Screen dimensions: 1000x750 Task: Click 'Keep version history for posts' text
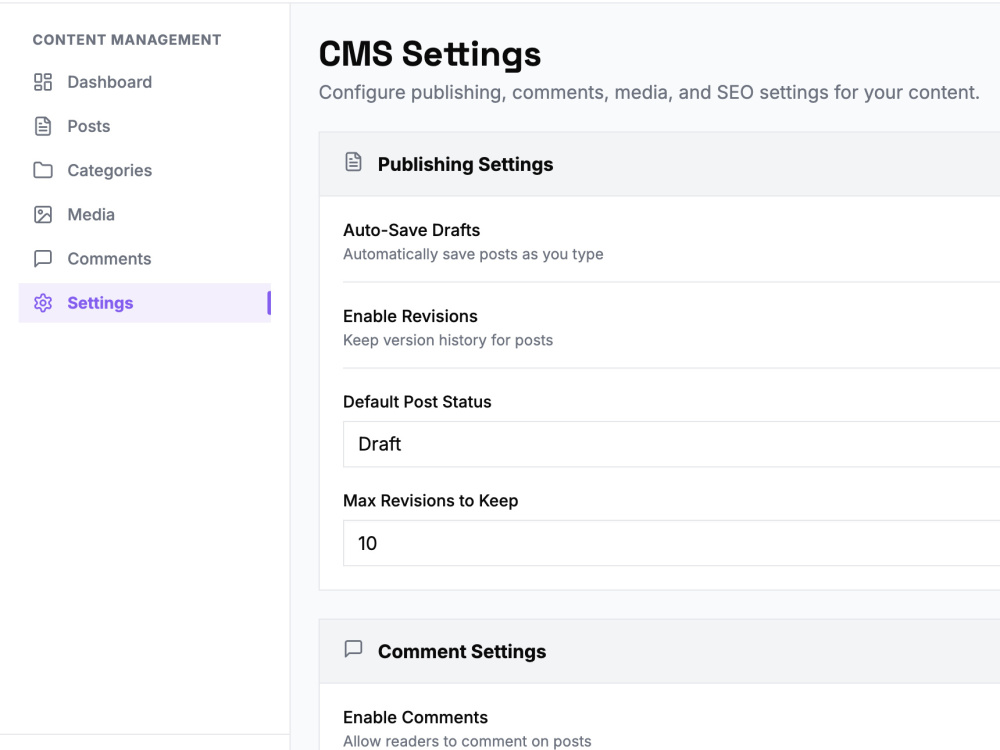[448, 341]
